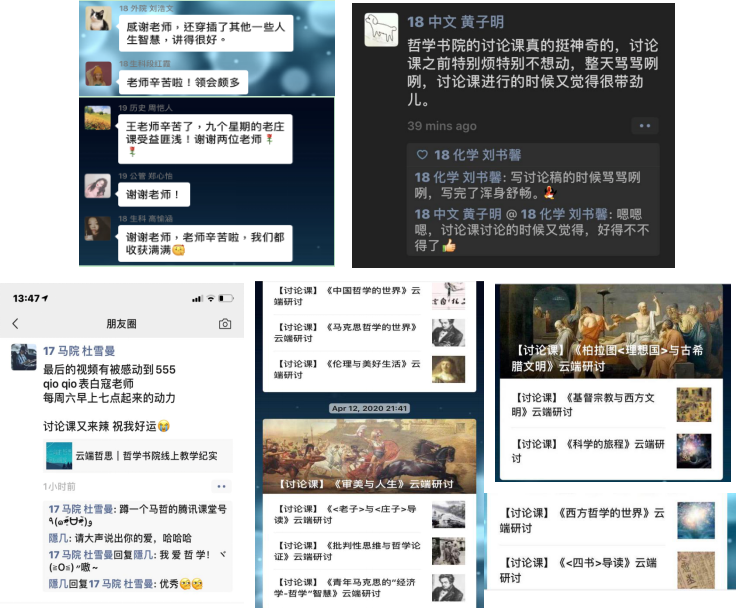Viewport: 736px width, 608px height.
Task: Open the camera icon in Moments header
Action: coord(225,324)
